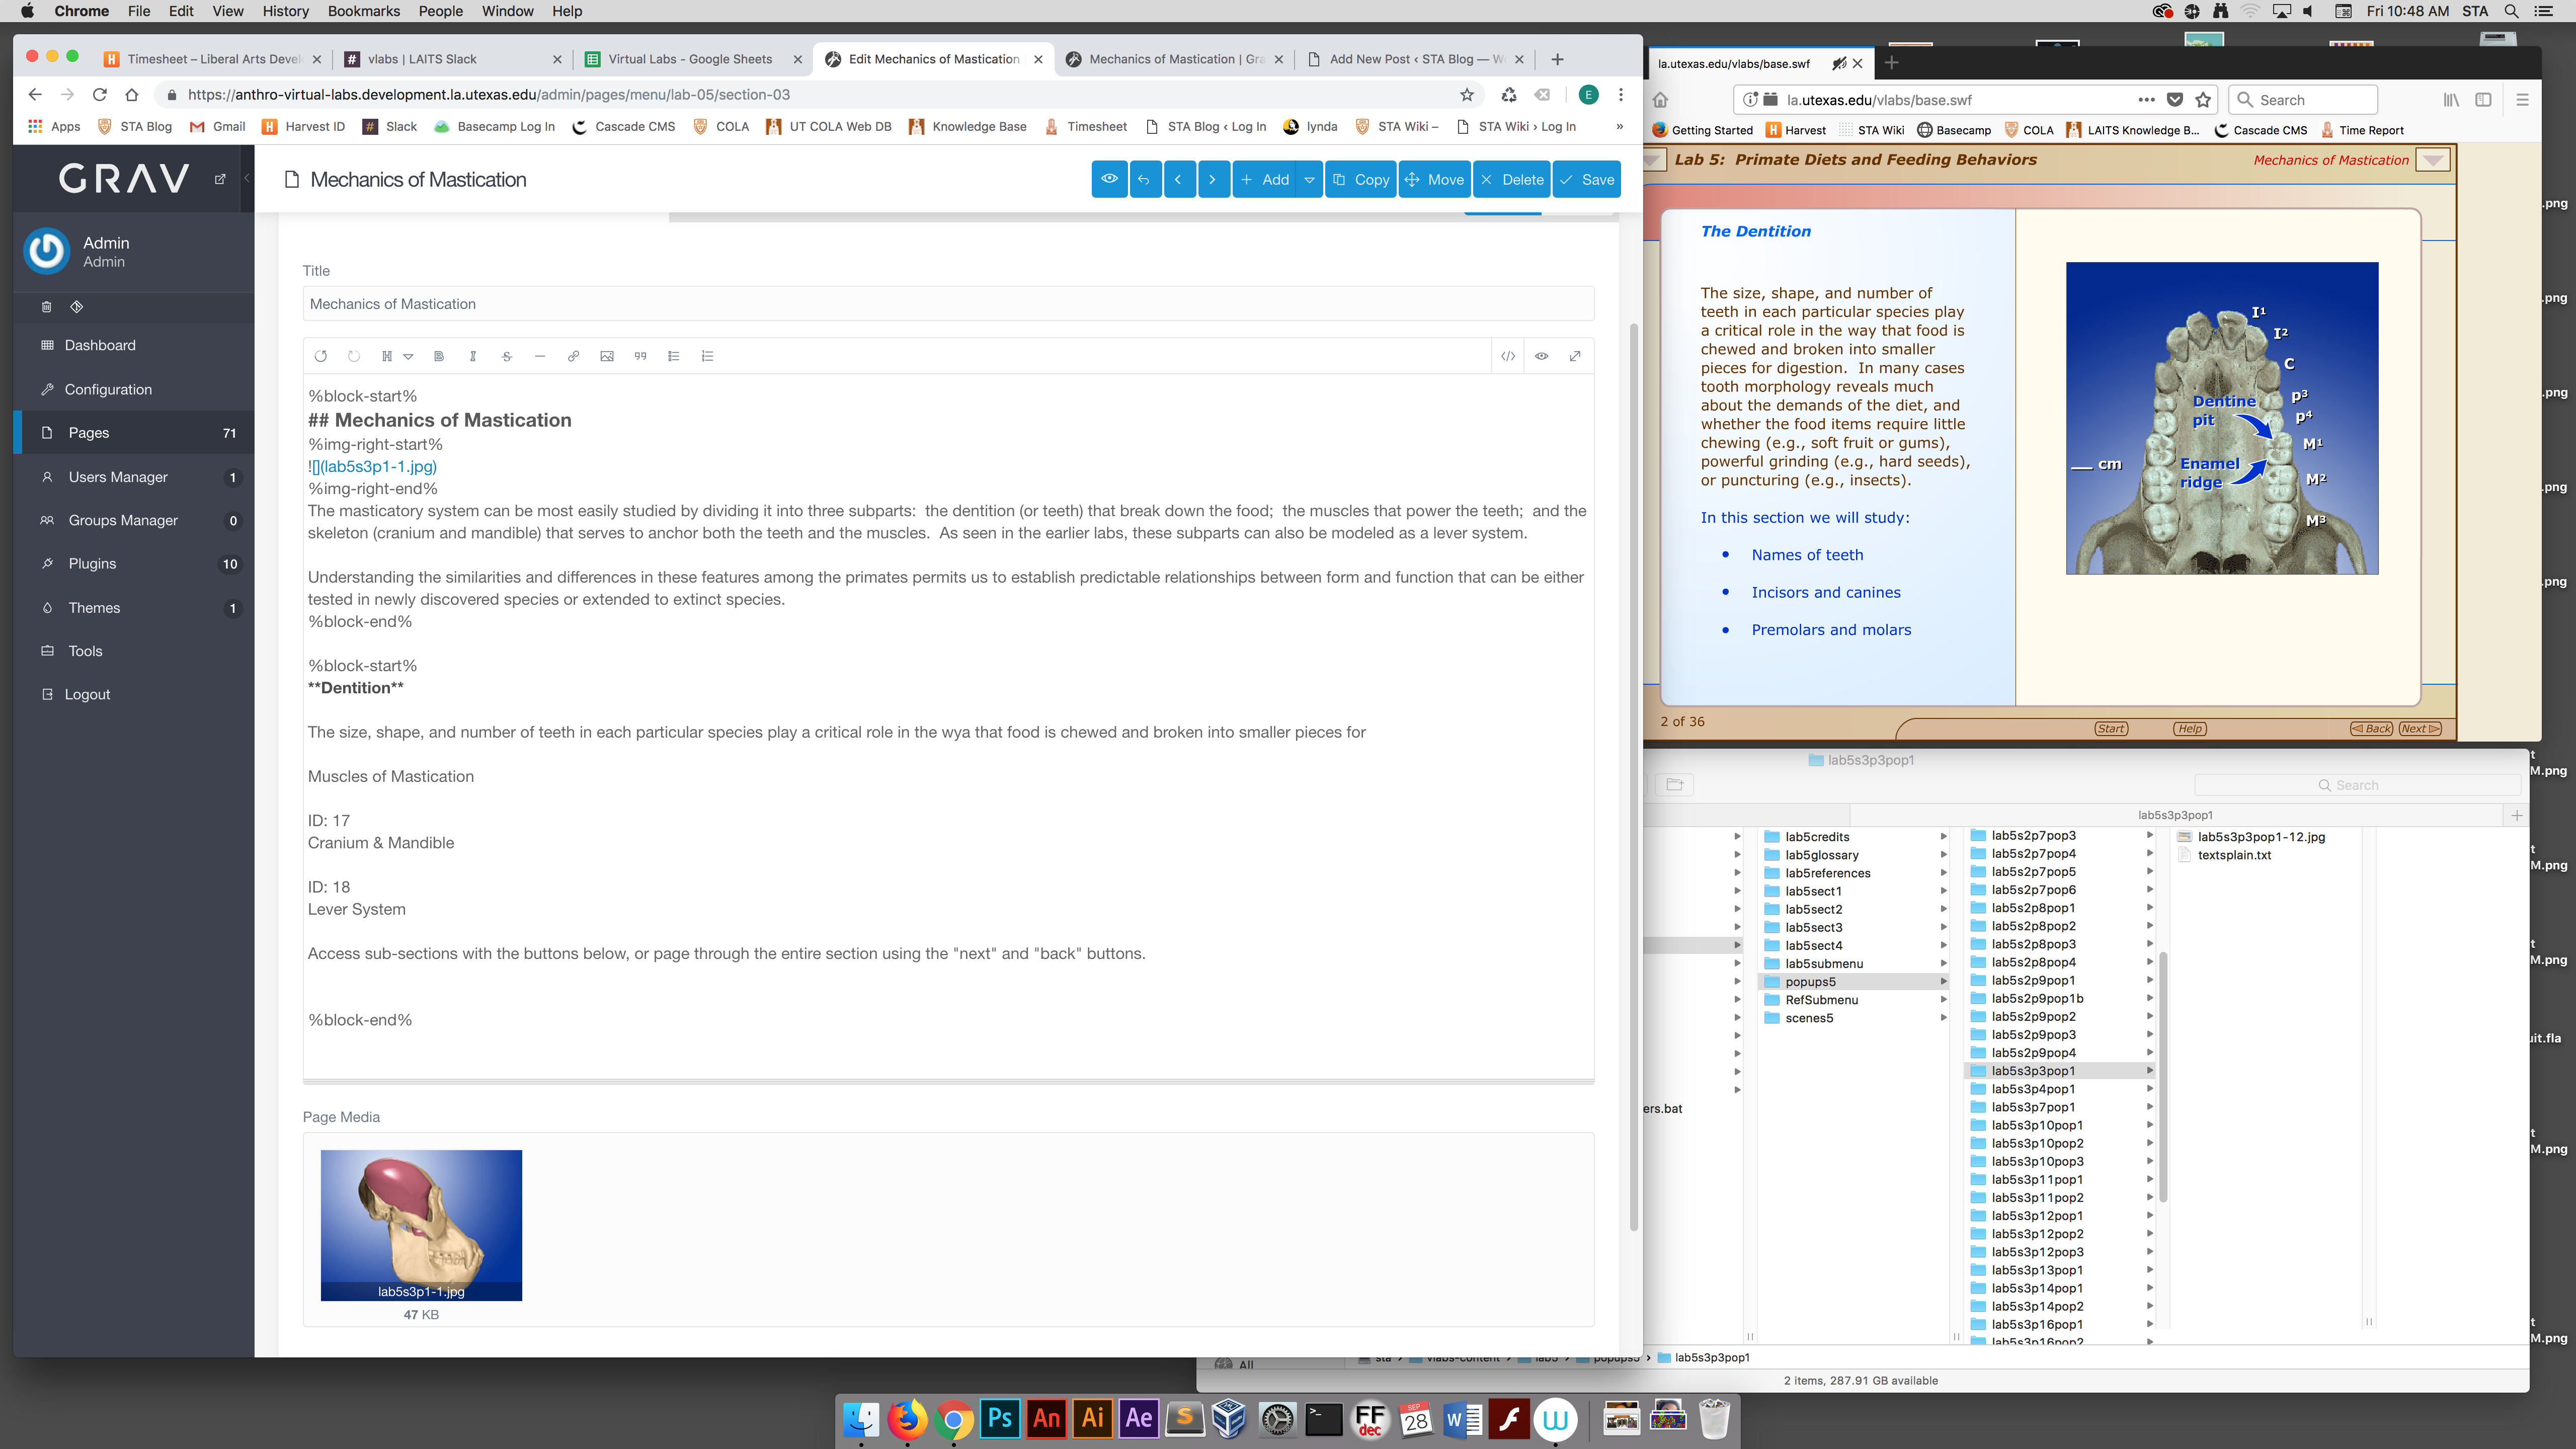The image size is (2576, 1449).
Task: Toggle the editor preview eye icon
Action: coord(1541,356)
